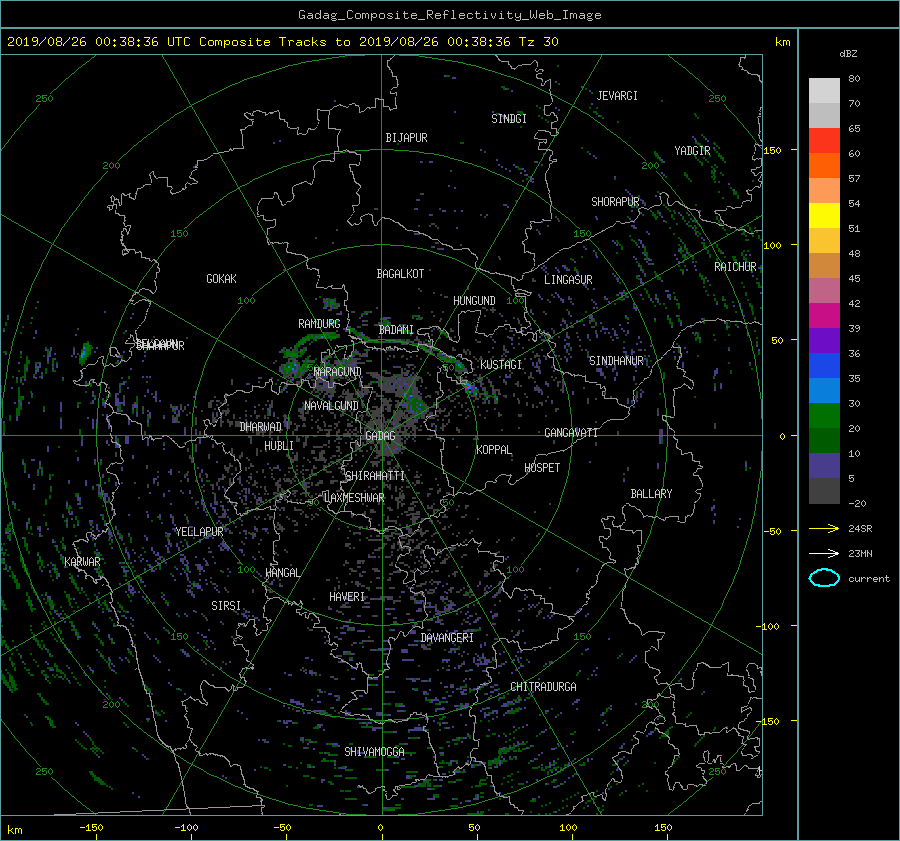Screen dimensions: 900x841
Task: Click the DAVANGERI city label
Action: (x=447, y=638)
